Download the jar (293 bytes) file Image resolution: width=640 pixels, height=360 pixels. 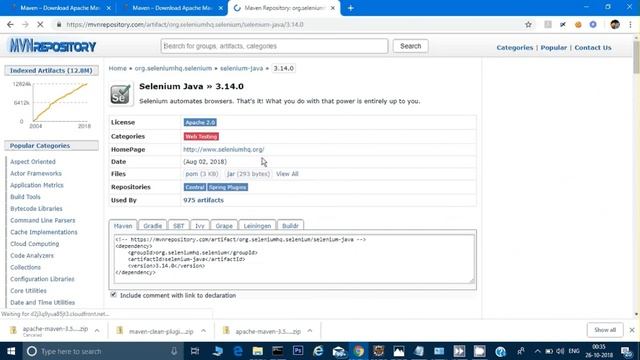(249, 174)
